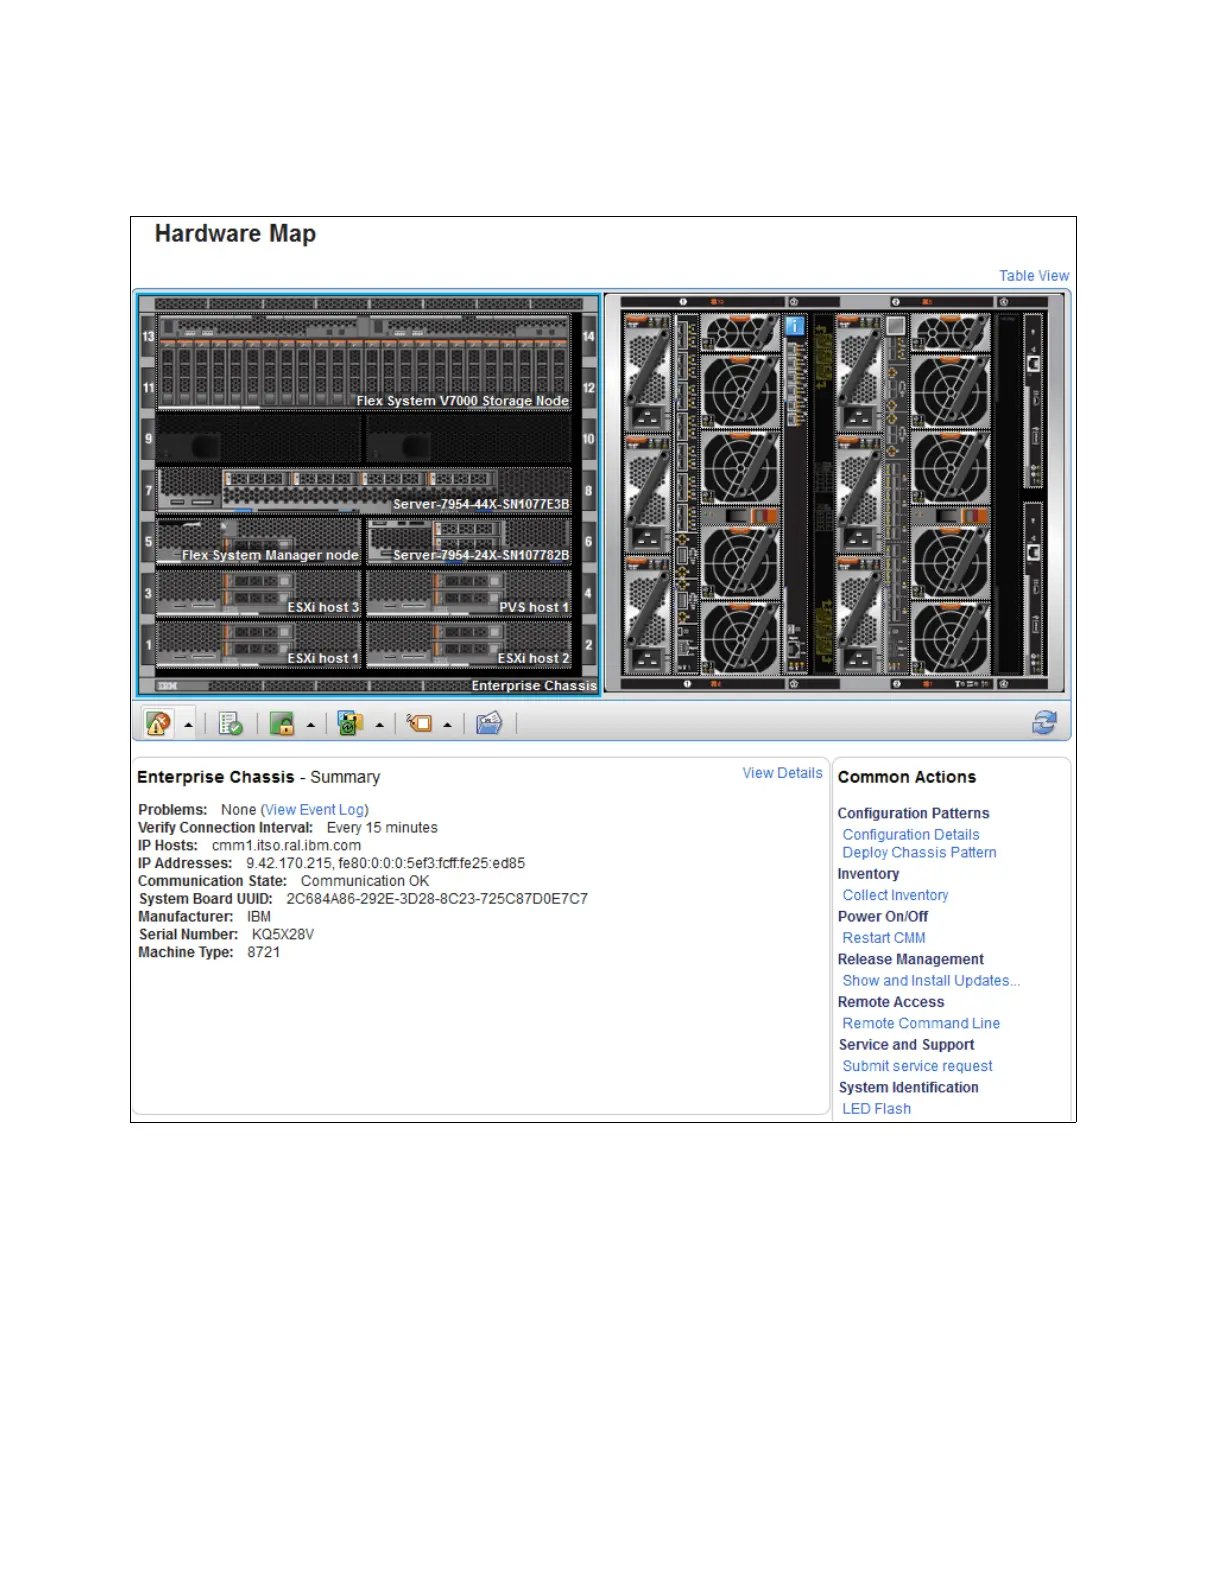
Task: Click the refresh icon at toolbar right end
Action: (x=1045, y=723)
